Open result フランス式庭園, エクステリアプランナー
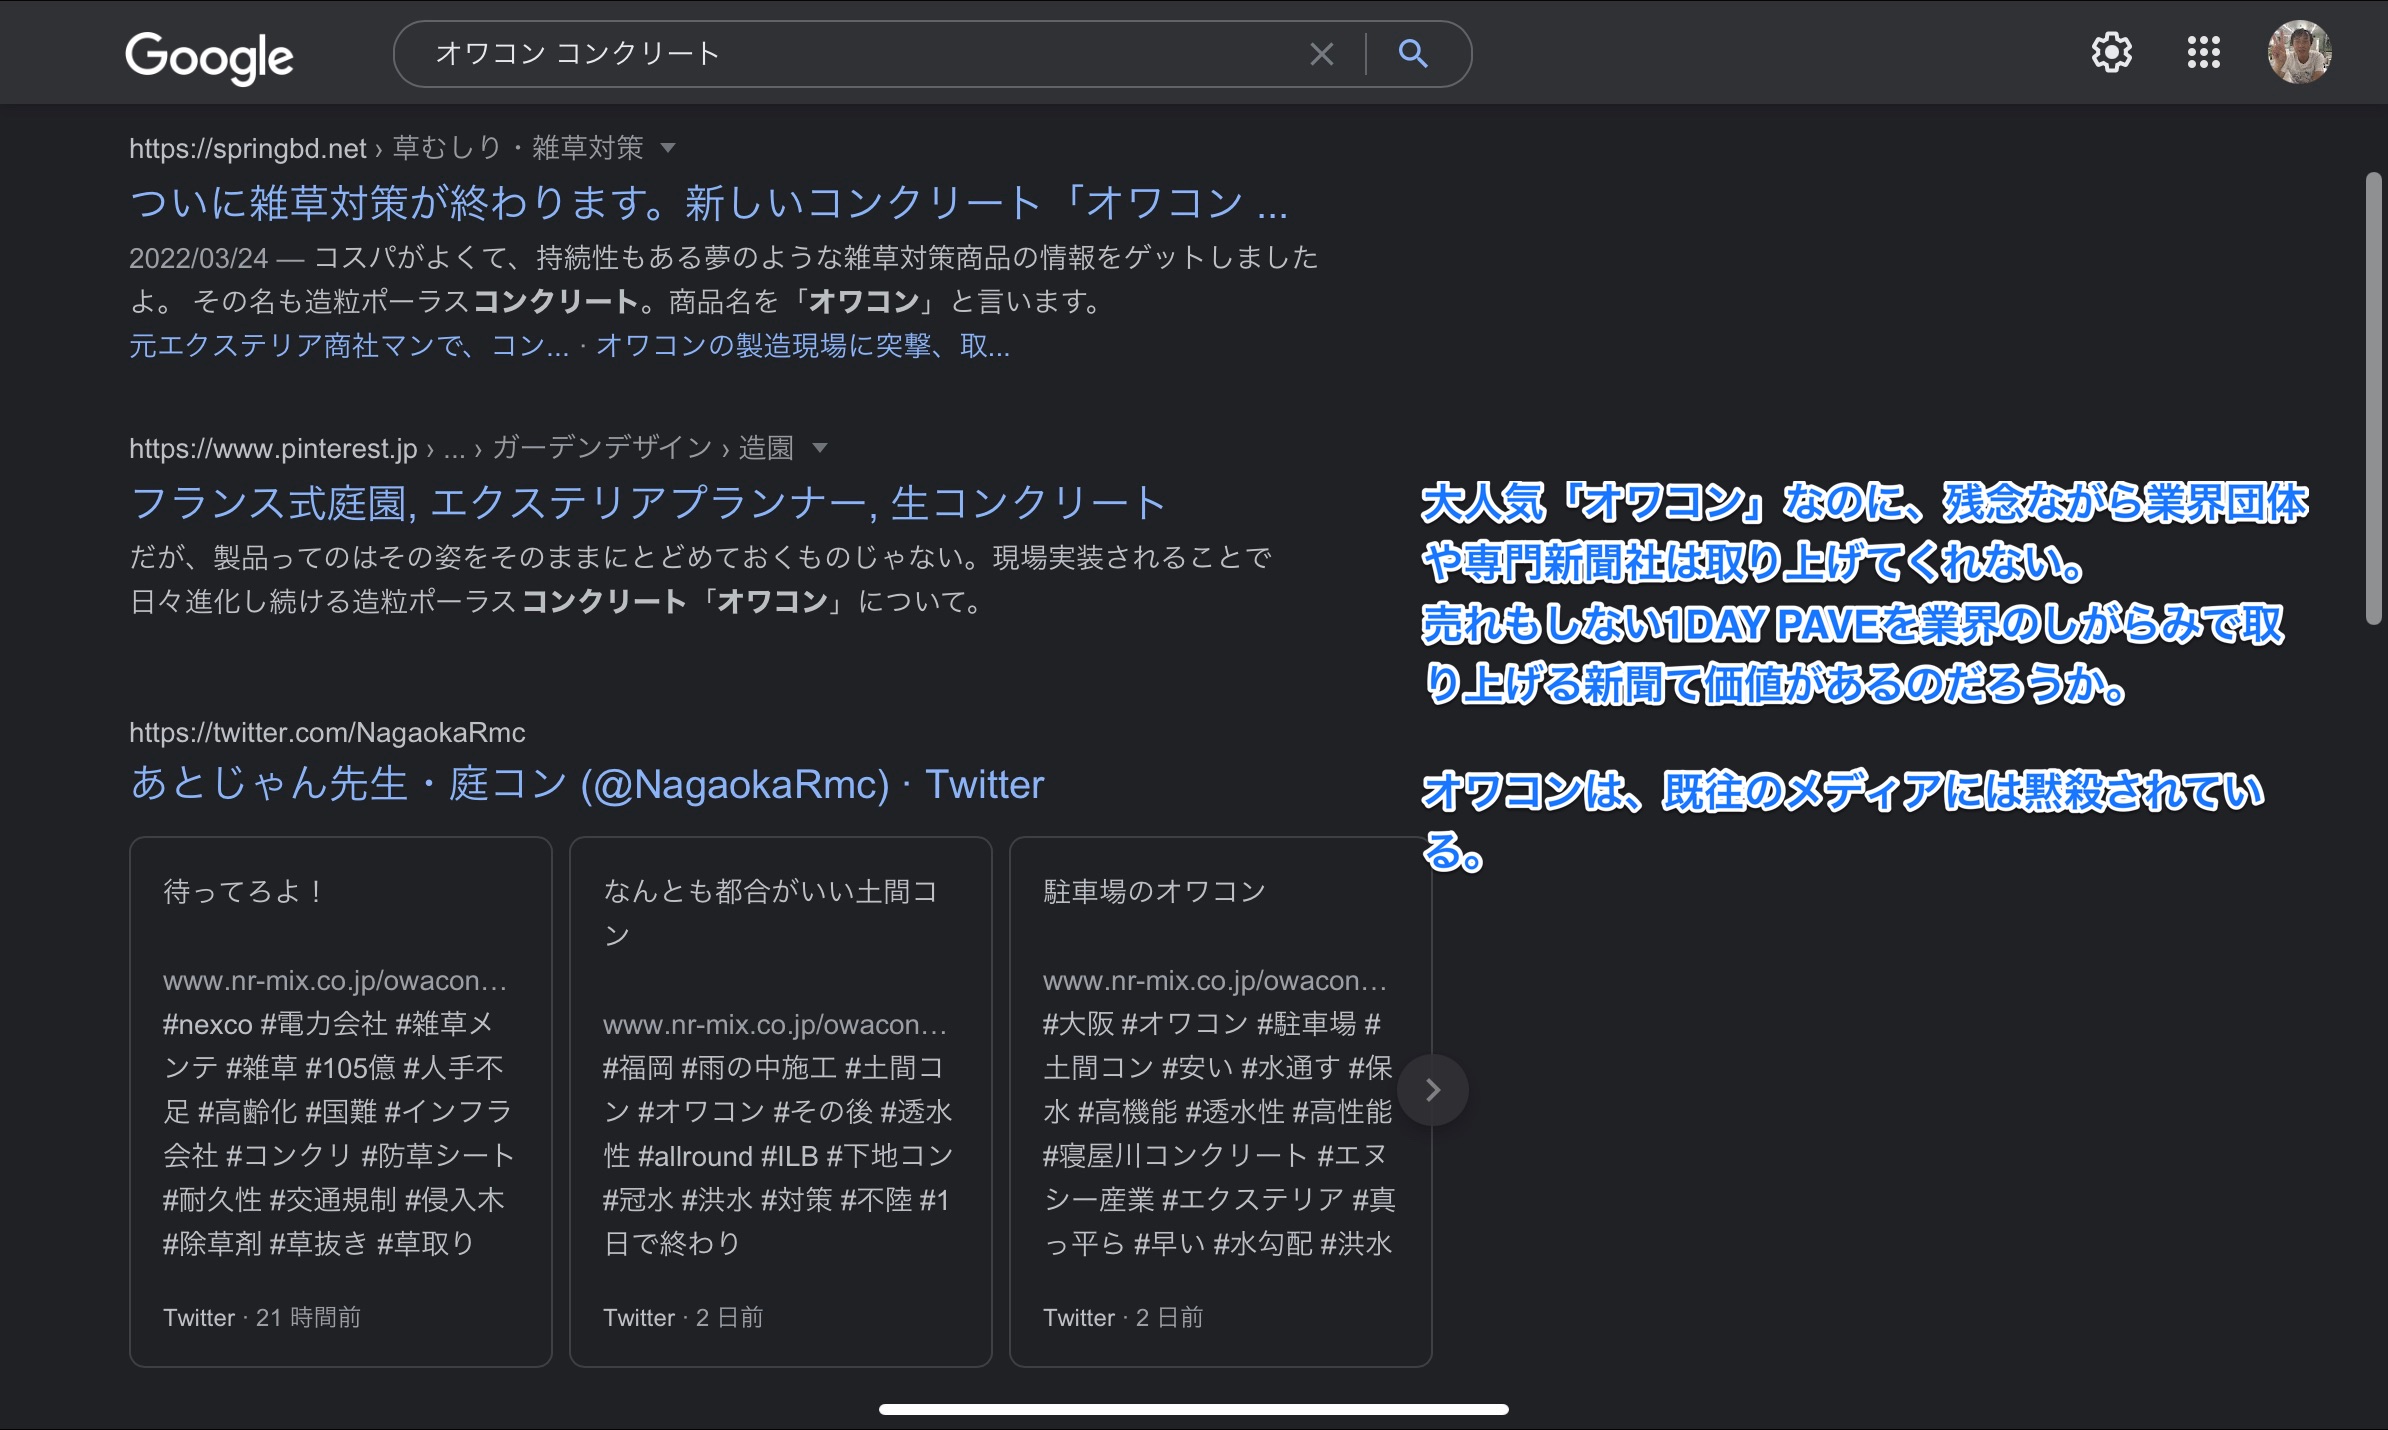Screen dimensions: 2388x1430 tap(648, 503)
